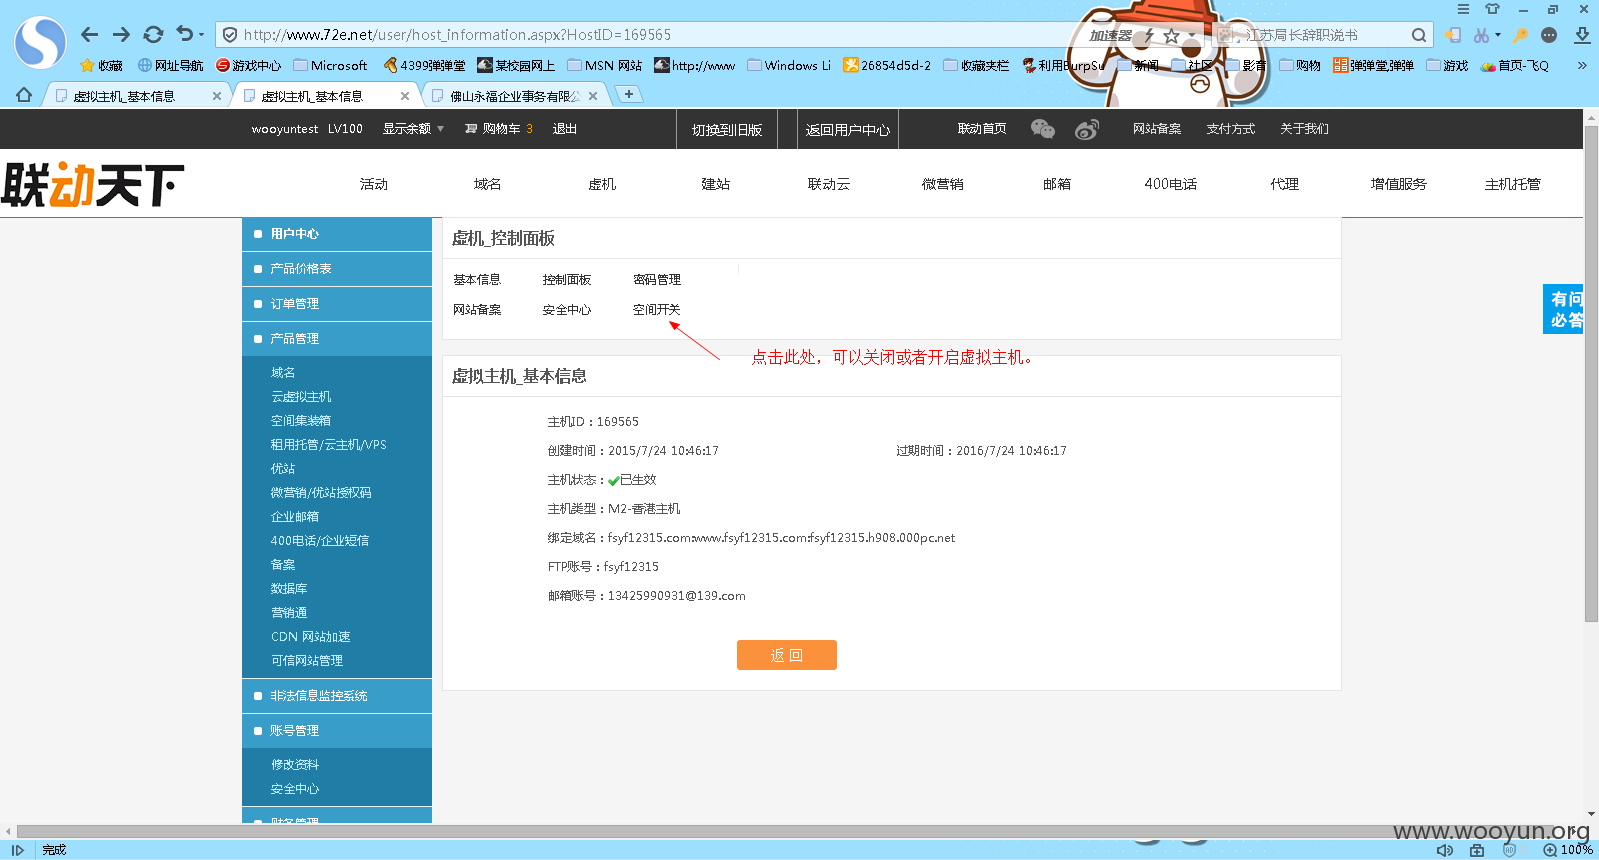Open the dropdown beside the restore-tab icon
Viewport: 1599px width, 860px height.
201,35
